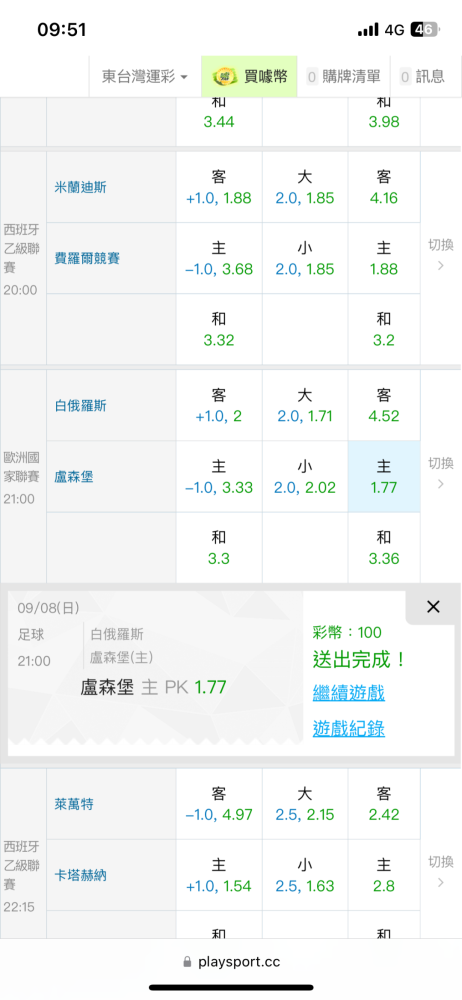The image size is (462, 1000).
Task: Select 主 -1.0, 3.33 for 盧森堡
Action: [219, 476]
